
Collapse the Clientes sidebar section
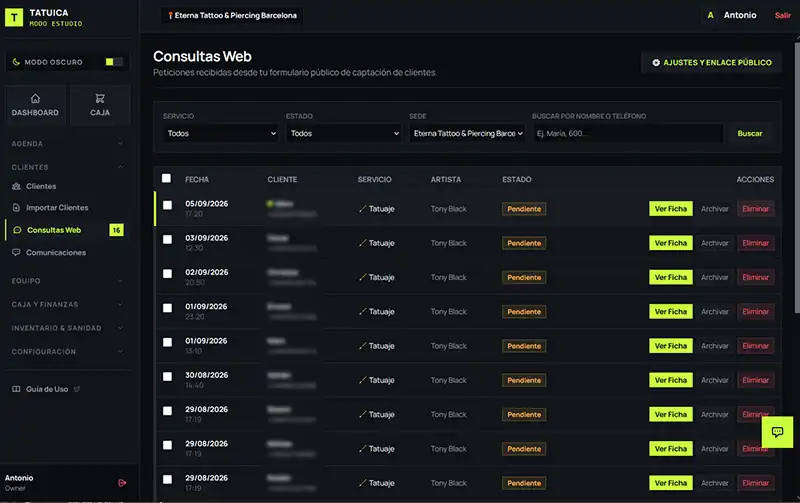click(x=67, y=167)
